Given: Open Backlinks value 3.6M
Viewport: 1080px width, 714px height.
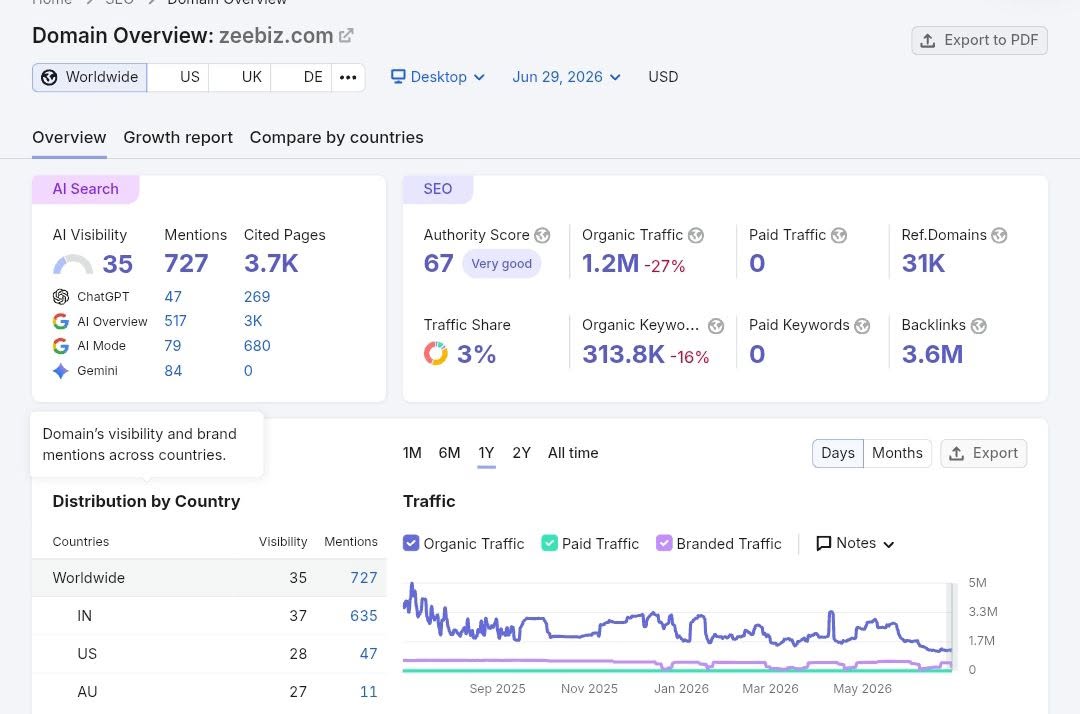Looking at the screenshot, I should 932,355.
